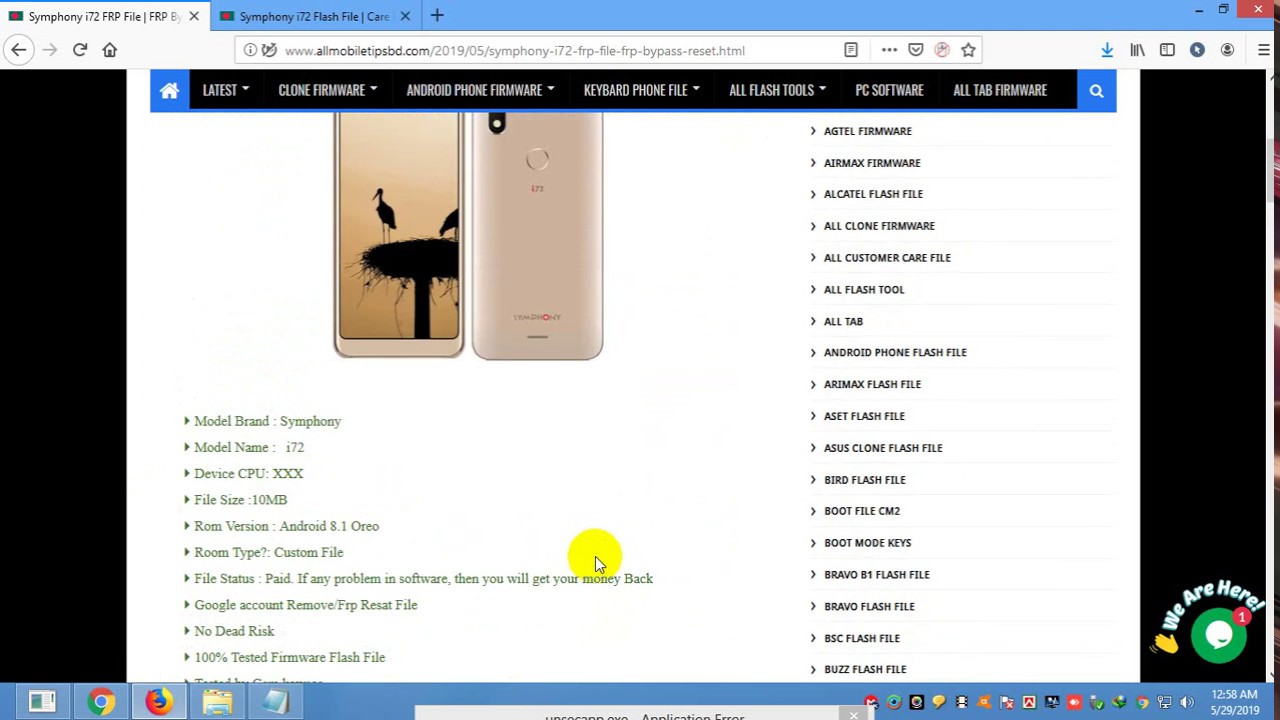Open the site search magnifier

click(x=1096, y=91)
